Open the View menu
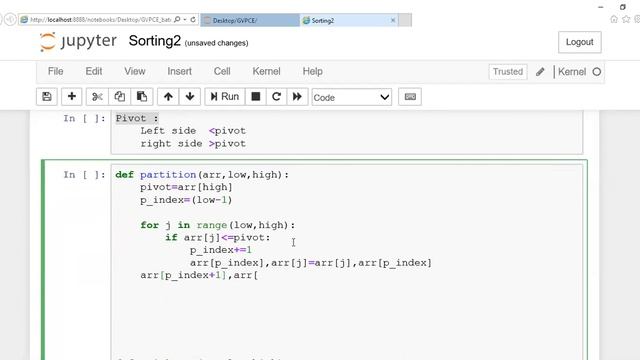The width and height of the screenshot is (640, 360). (135, 71)
